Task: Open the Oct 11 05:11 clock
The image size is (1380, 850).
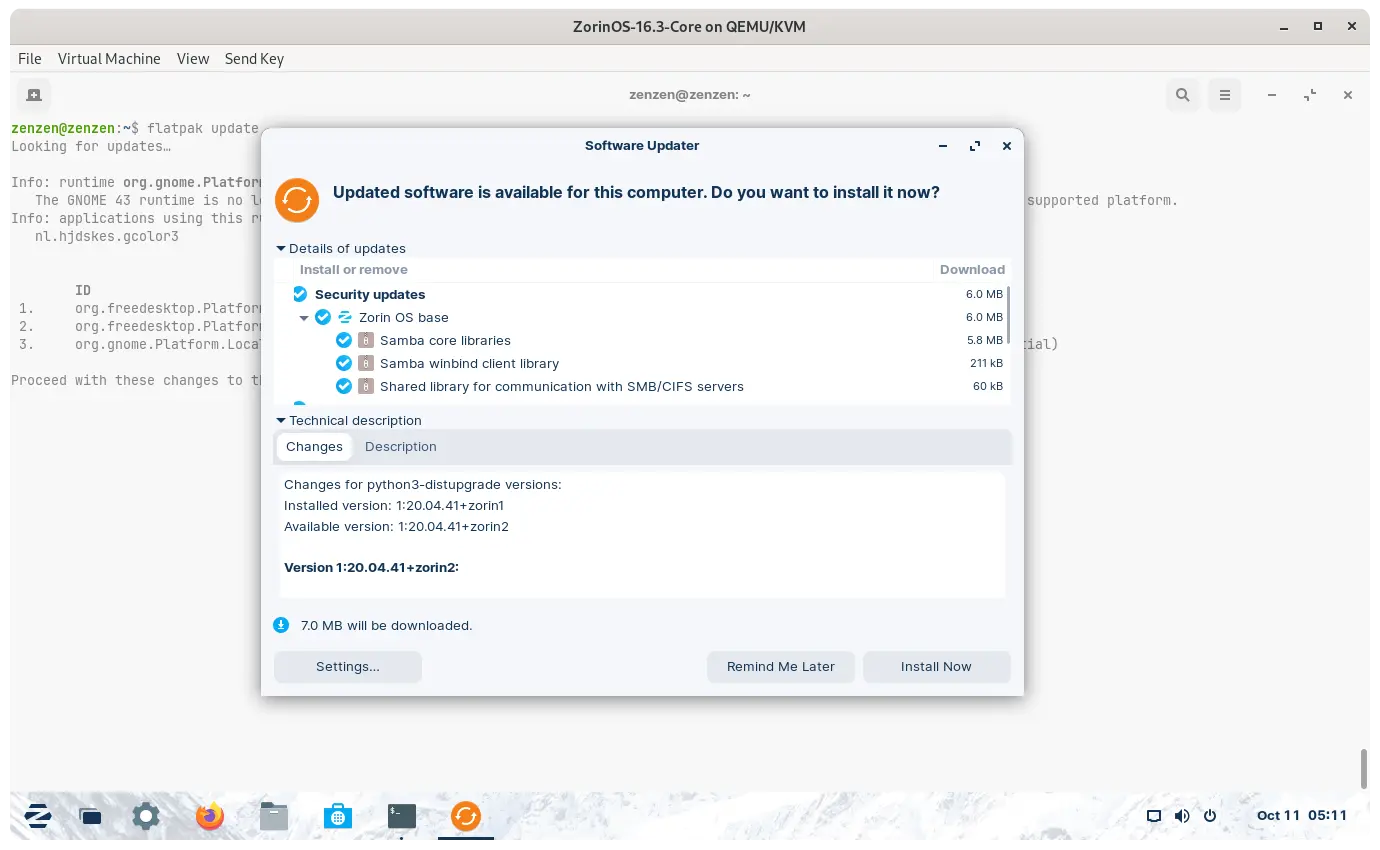Action: click(1302, 816)
